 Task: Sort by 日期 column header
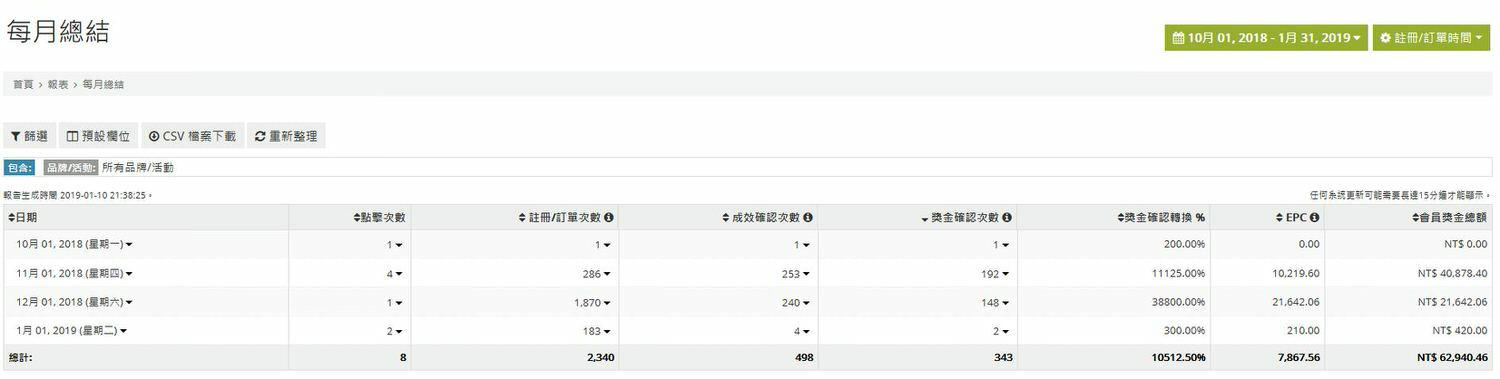point(23,217)
